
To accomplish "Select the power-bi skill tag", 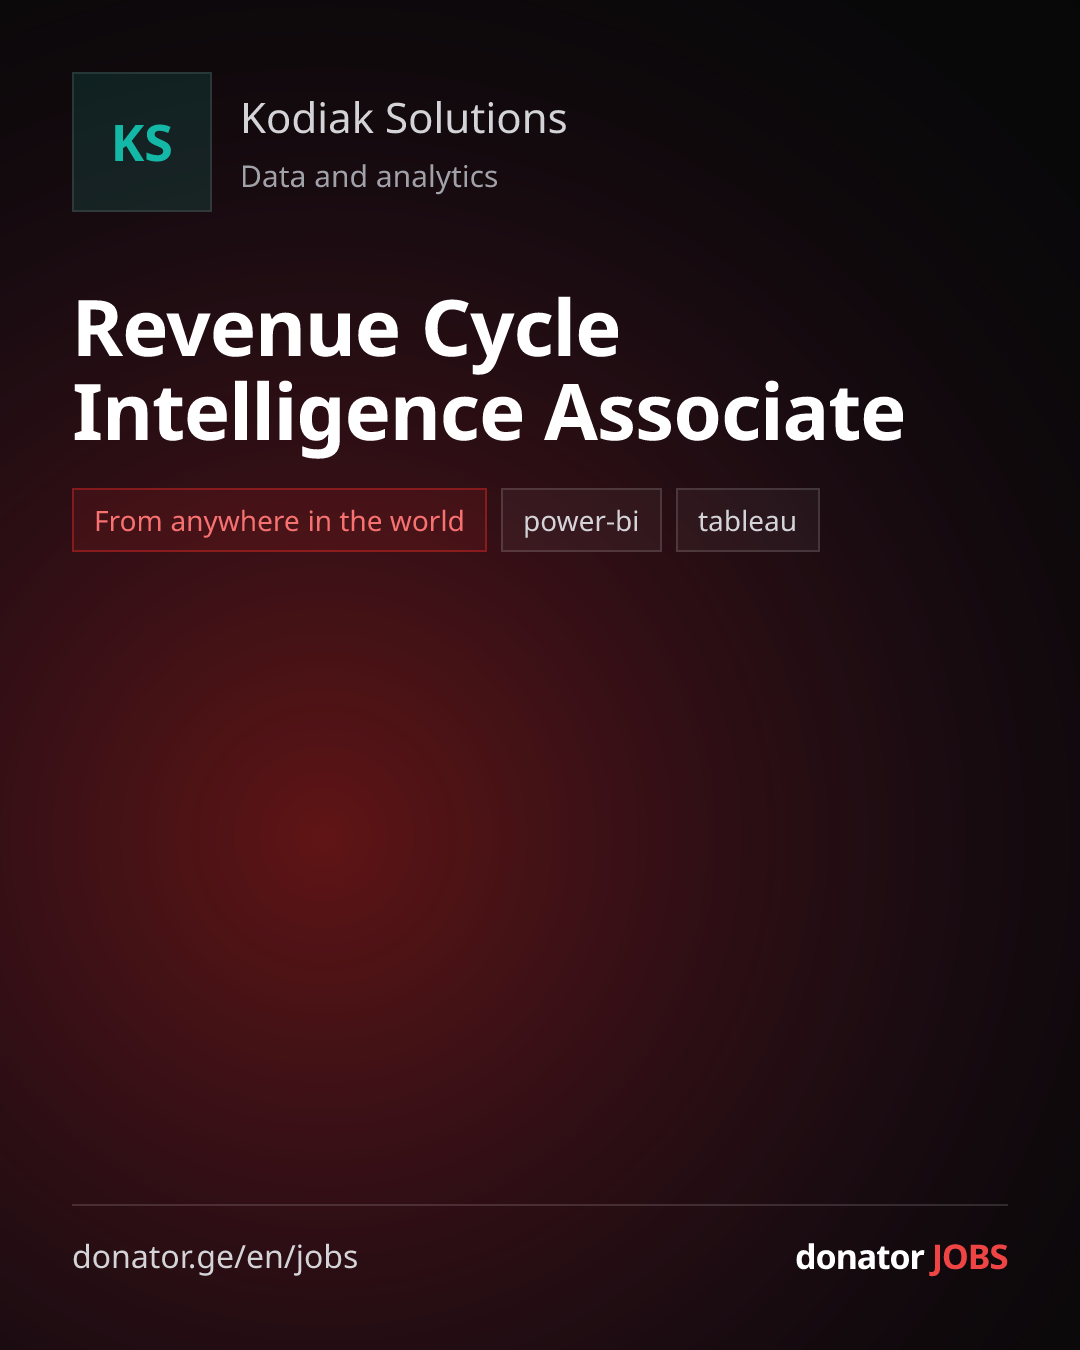I will [x=581, y=520].
